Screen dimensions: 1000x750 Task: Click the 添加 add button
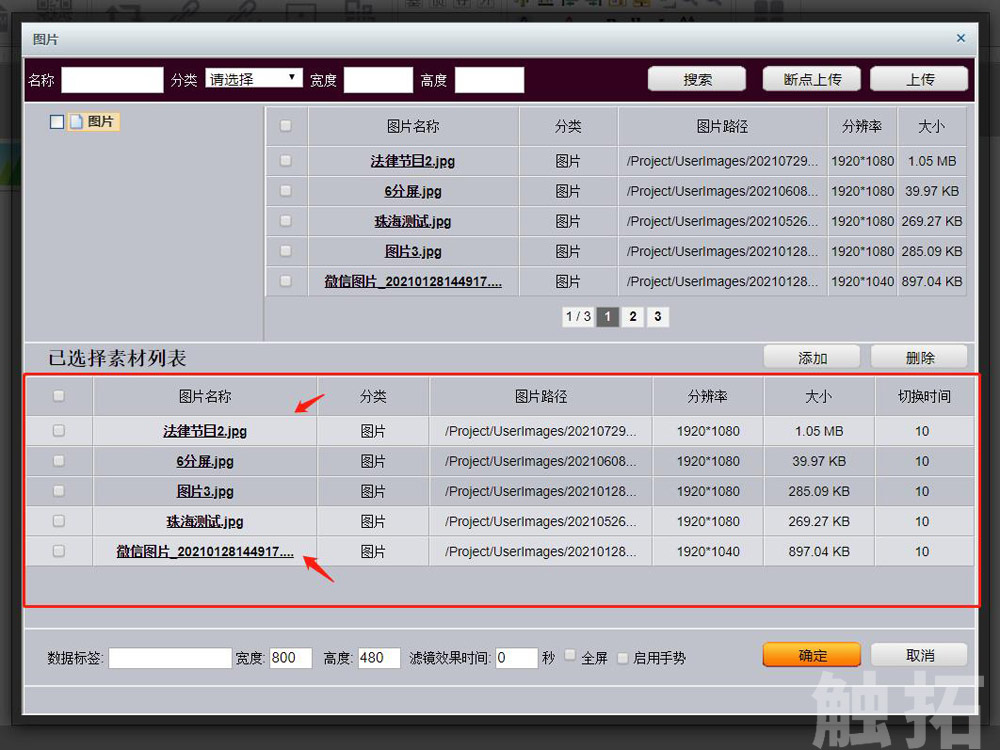[x=812, y=358]
